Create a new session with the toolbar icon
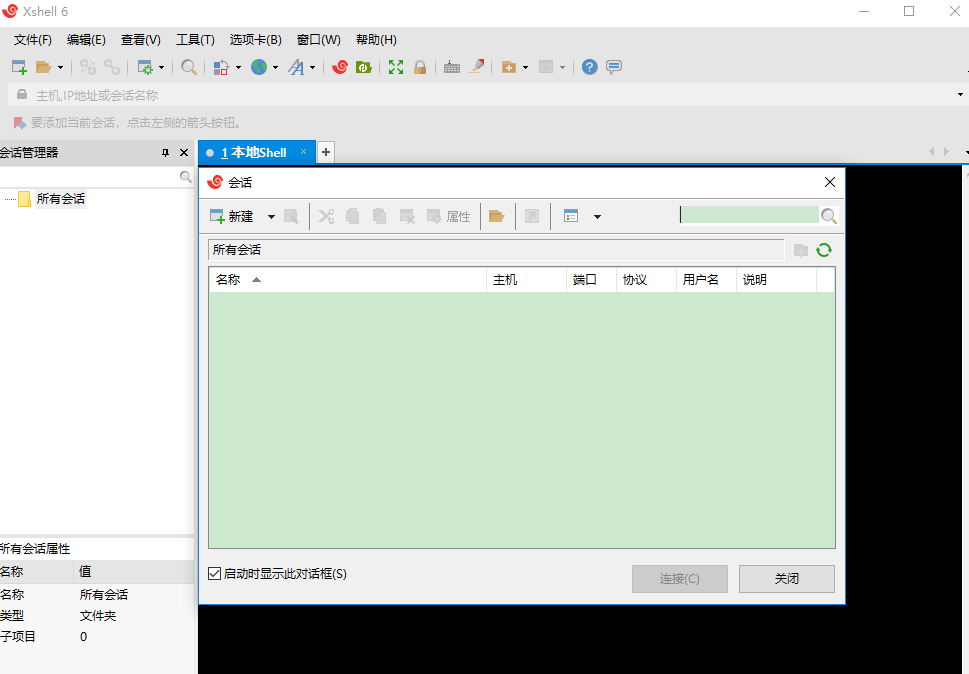Screen dimensions: 969x674 coord(18,67)
